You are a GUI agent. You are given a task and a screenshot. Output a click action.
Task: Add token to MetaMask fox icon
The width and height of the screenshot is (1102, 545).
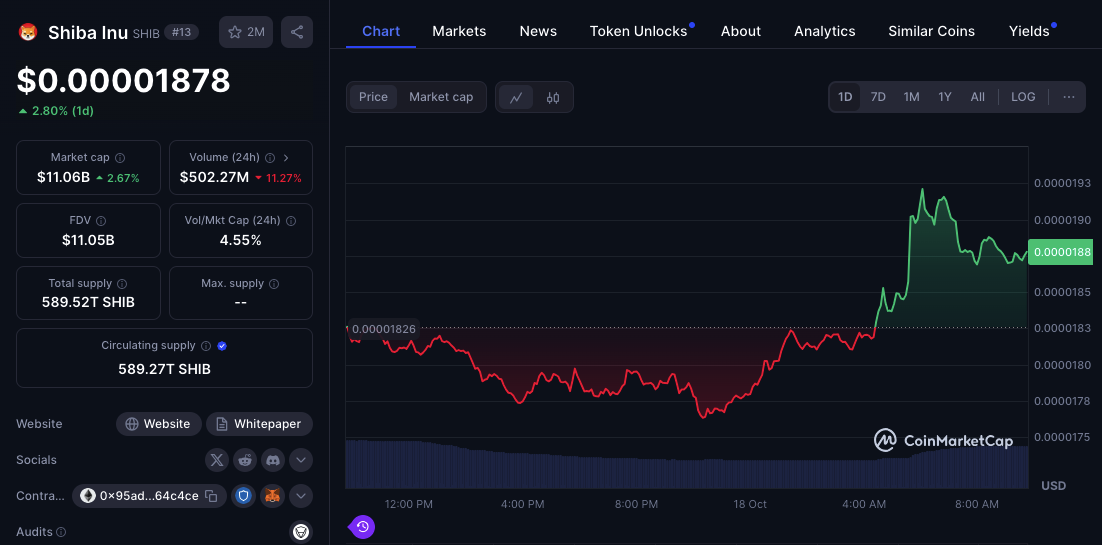coord(273,496)
